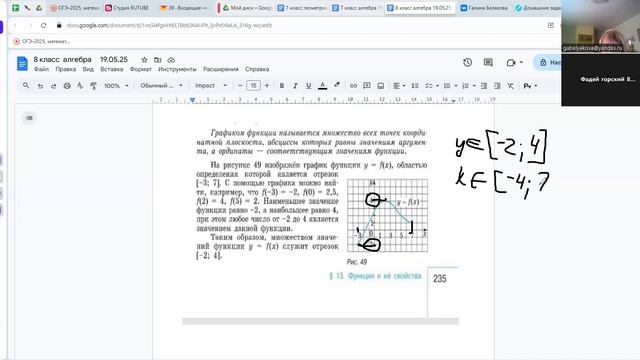Click the document title "8 класс алгебра 19.05.25"
The image size is (640, 360).
(x=80, y=60)
